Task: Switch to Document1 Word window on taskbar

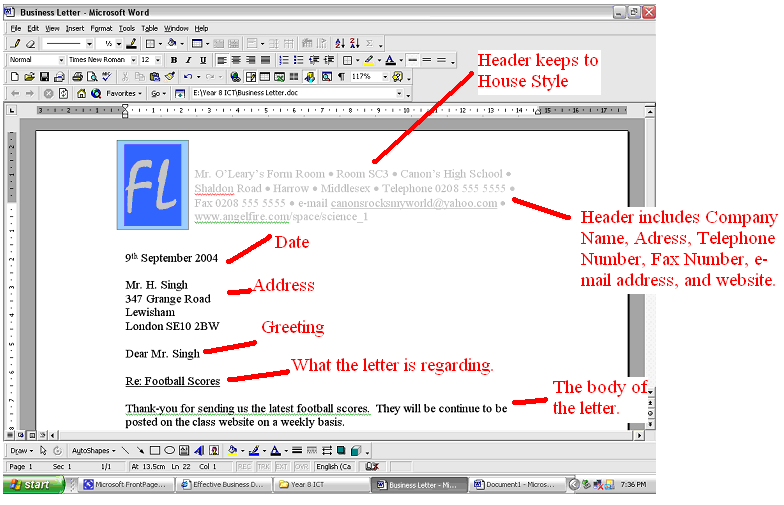Action: pyautogui.click(x=518, y=484)
